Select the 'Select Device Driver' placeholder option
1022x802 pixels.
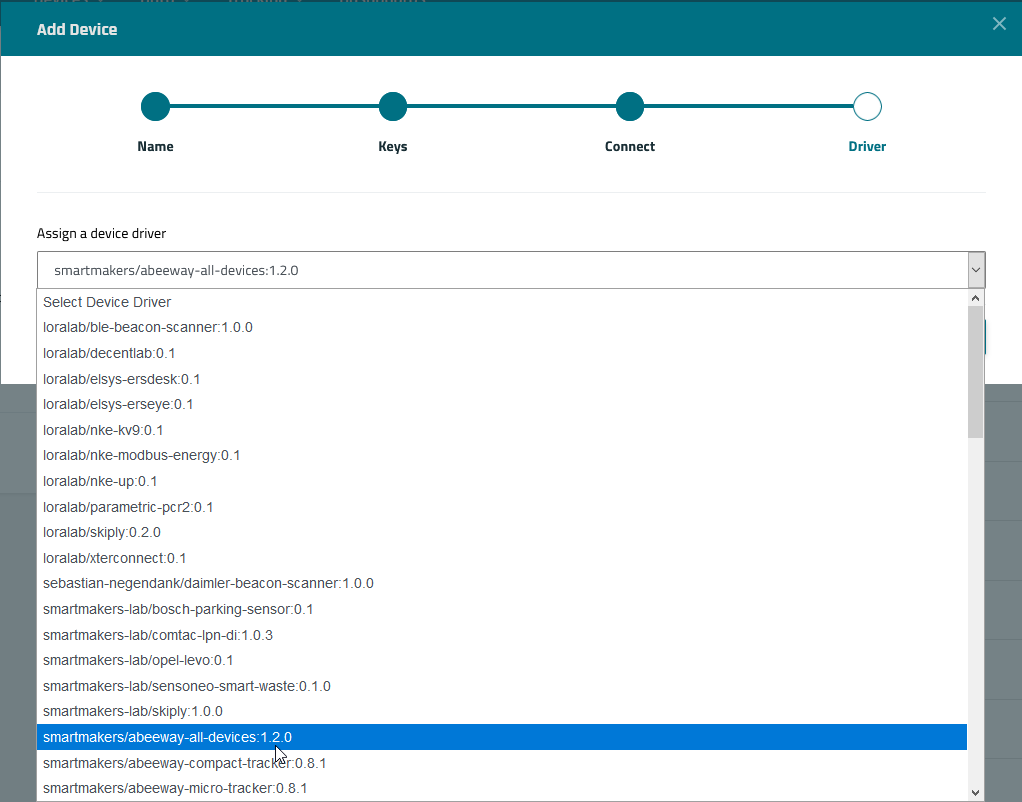[107, 302]
